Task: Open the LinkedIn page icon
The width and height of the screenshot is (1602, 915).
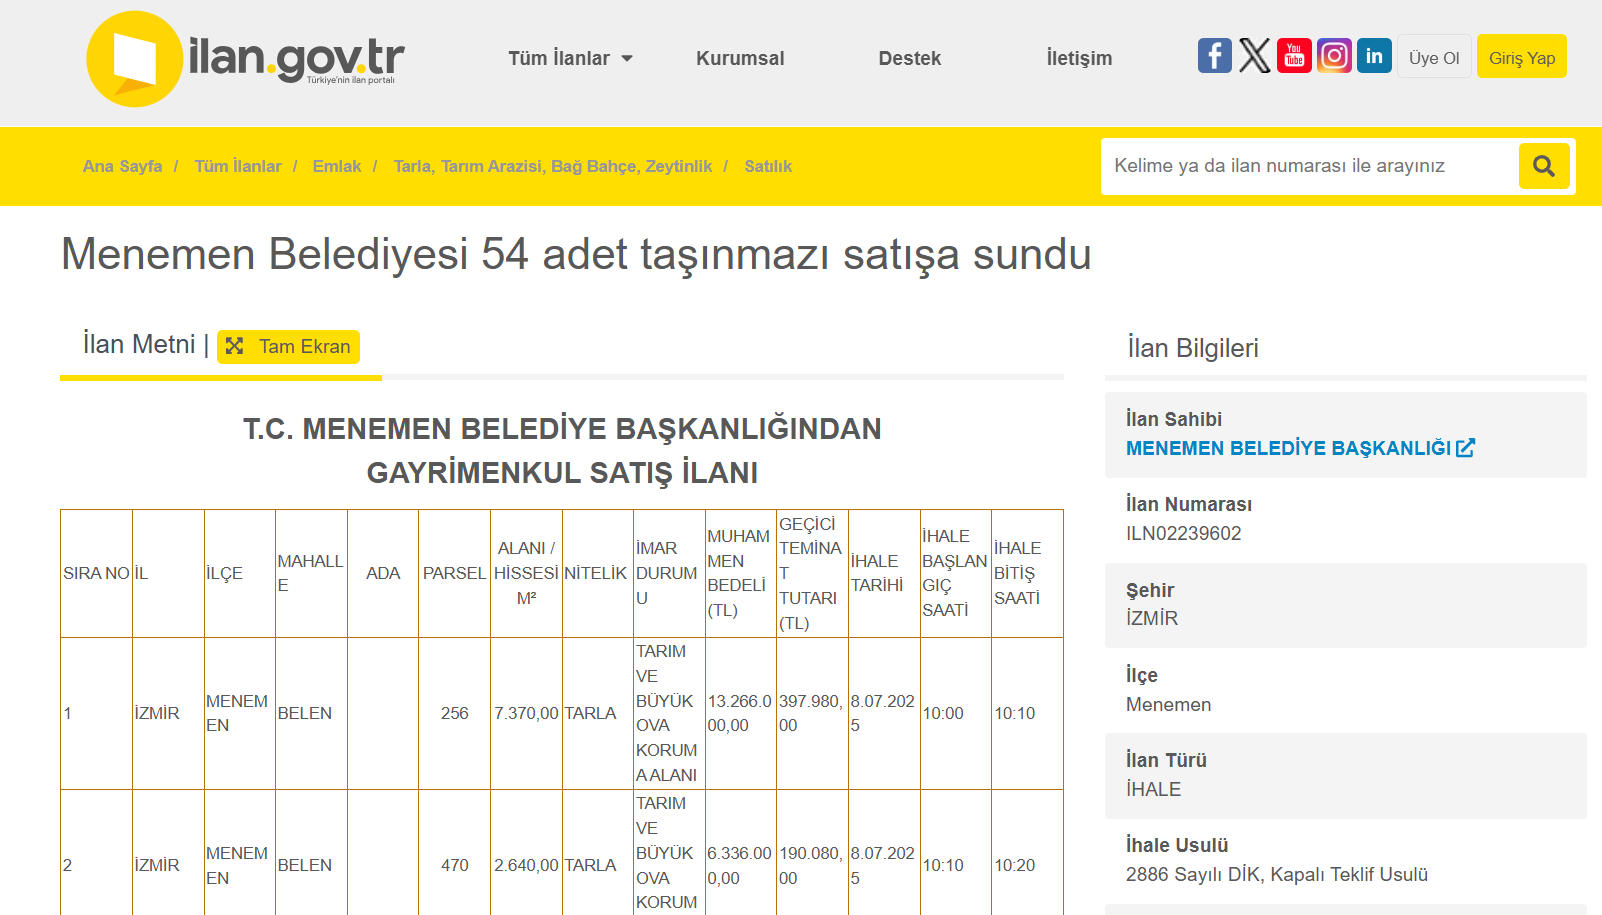Action: point(1374,56)
